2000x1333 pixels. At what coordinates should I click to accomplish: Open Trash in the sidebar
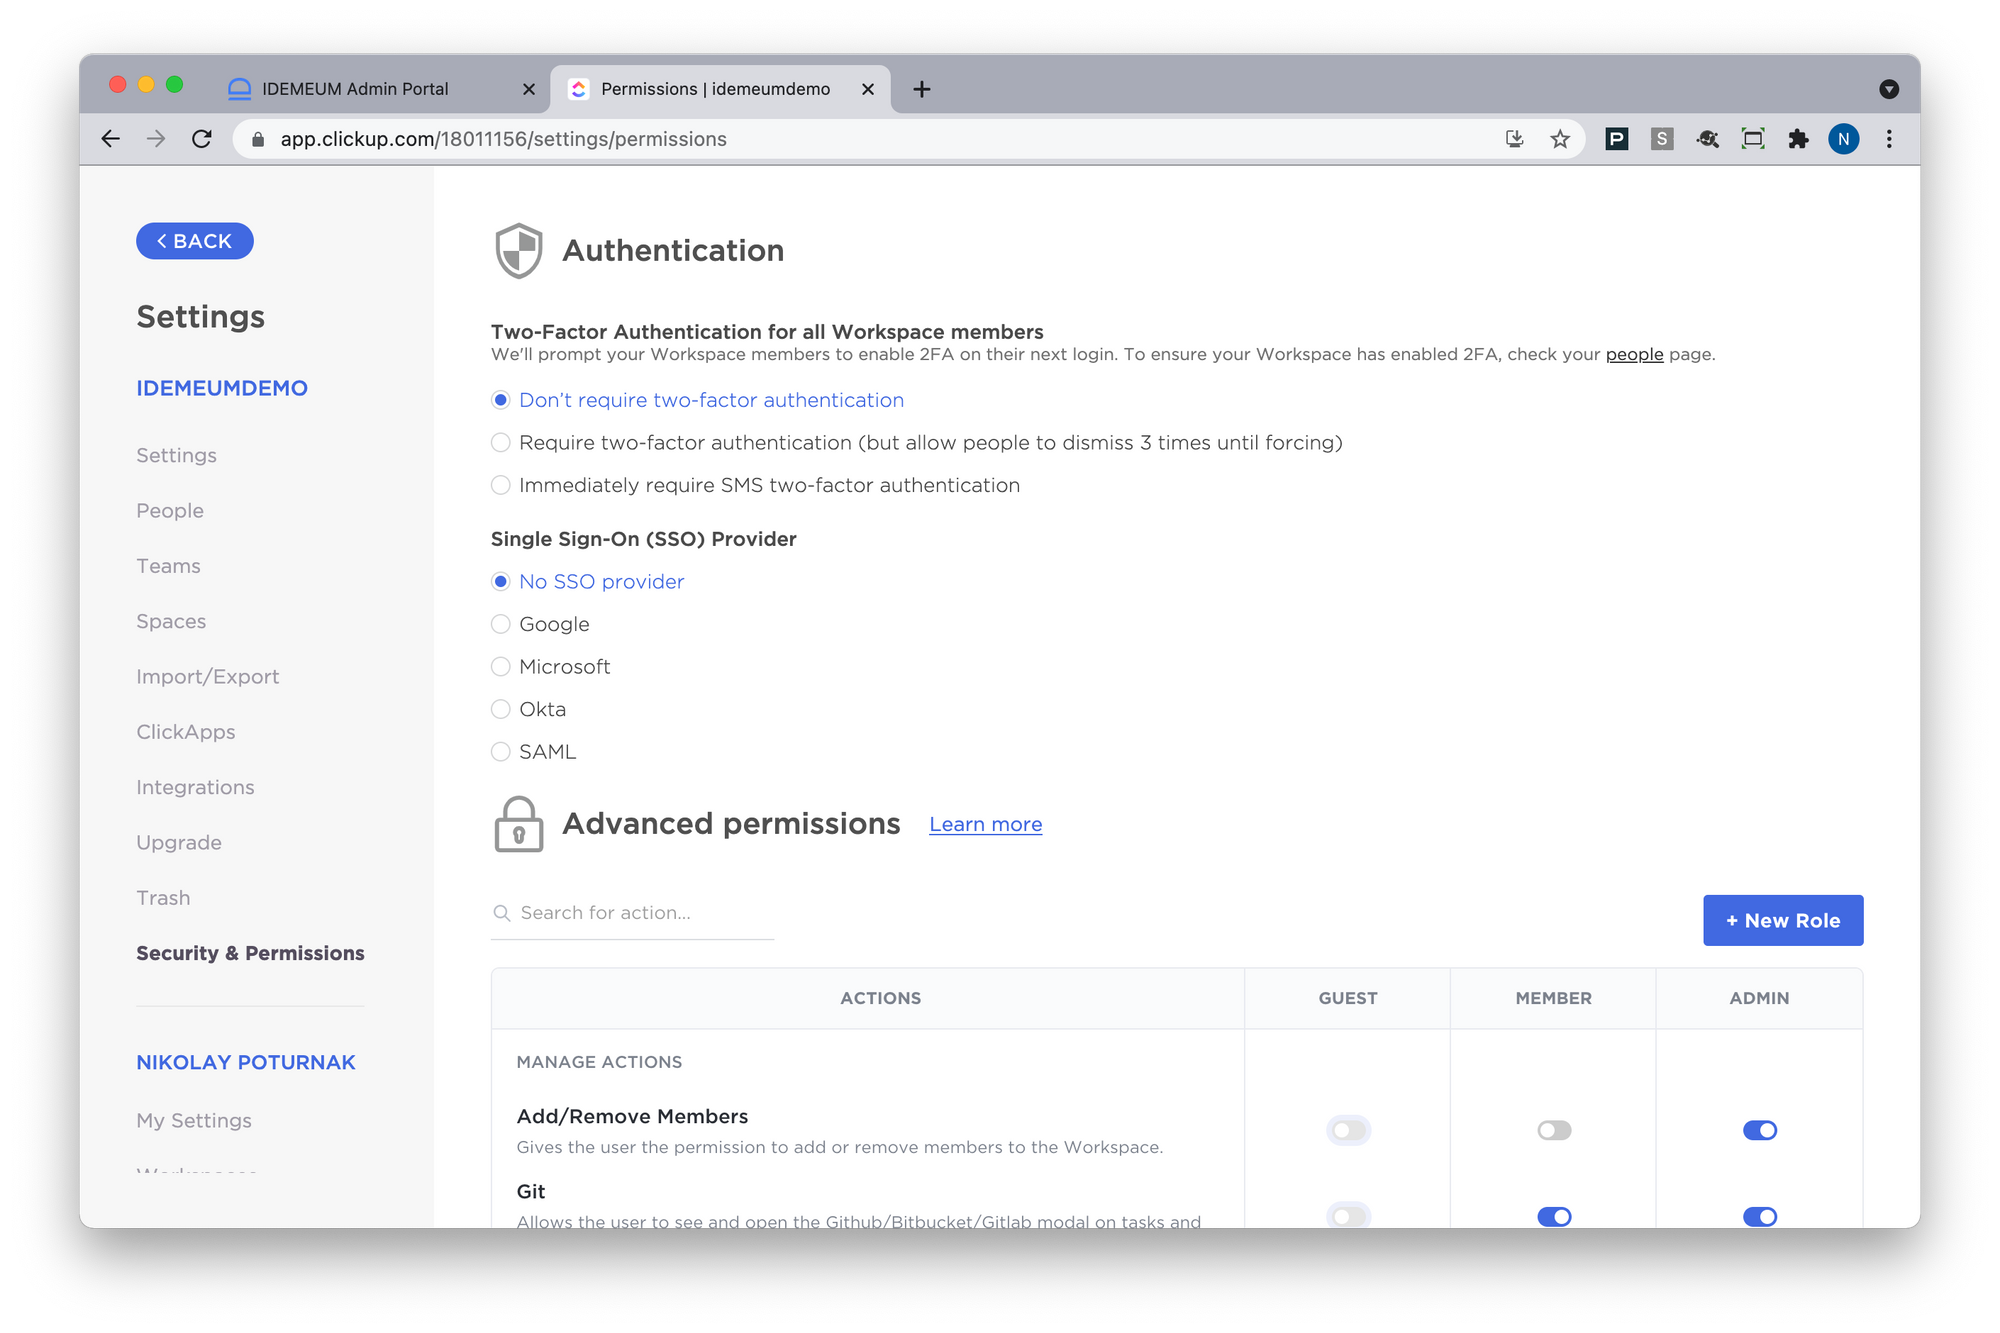click(x=164, y=898)
